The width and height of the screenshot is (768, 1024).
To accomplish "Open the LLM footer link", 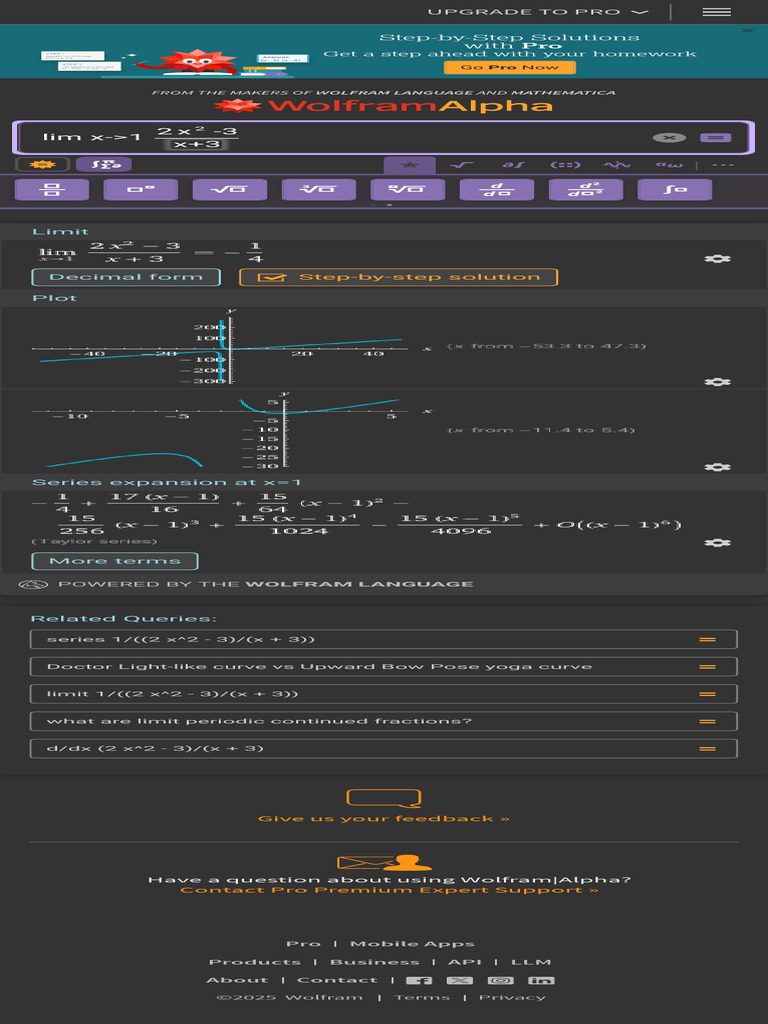I will [x=531, y=962].
